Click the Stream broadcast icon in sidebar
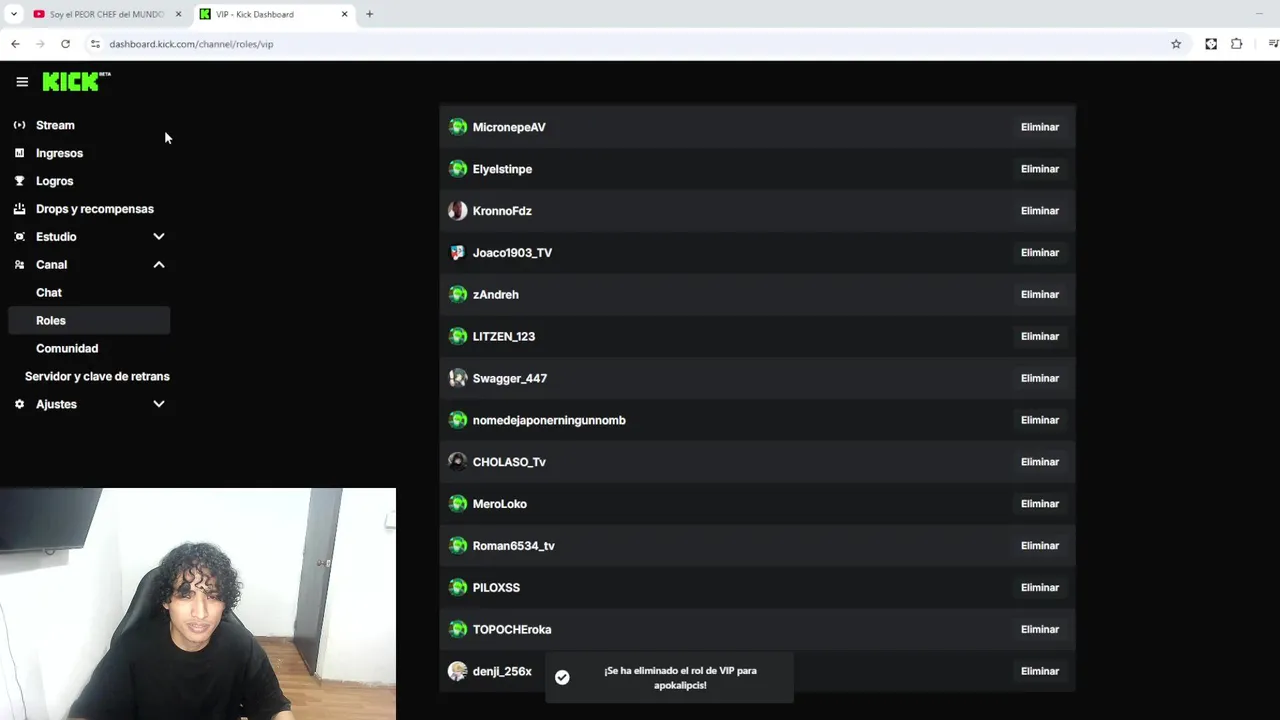Screen dimensions: 1280x720 click(x=19, y=125)
